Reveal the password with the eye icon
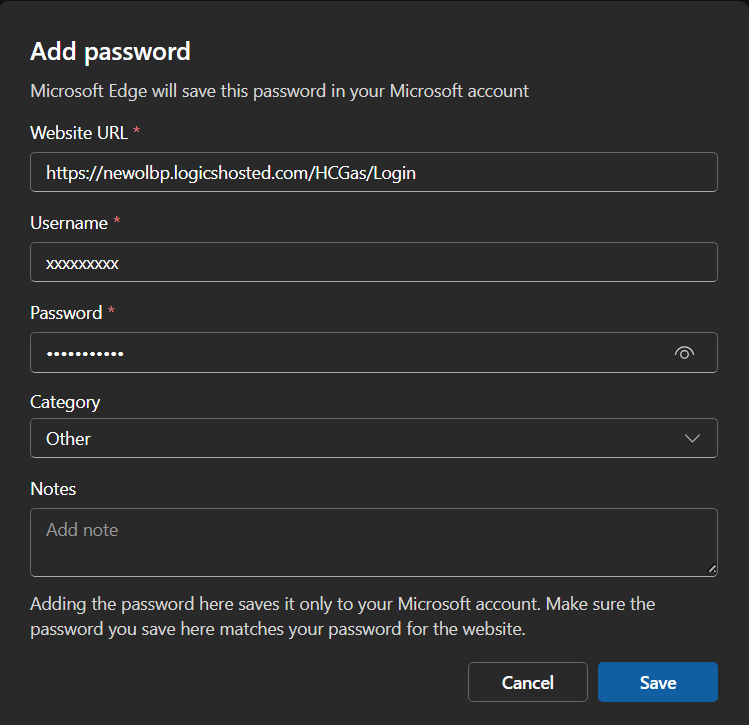Viewport: 749px width, 725px height. pyautogui.click(x=684, y=353)
